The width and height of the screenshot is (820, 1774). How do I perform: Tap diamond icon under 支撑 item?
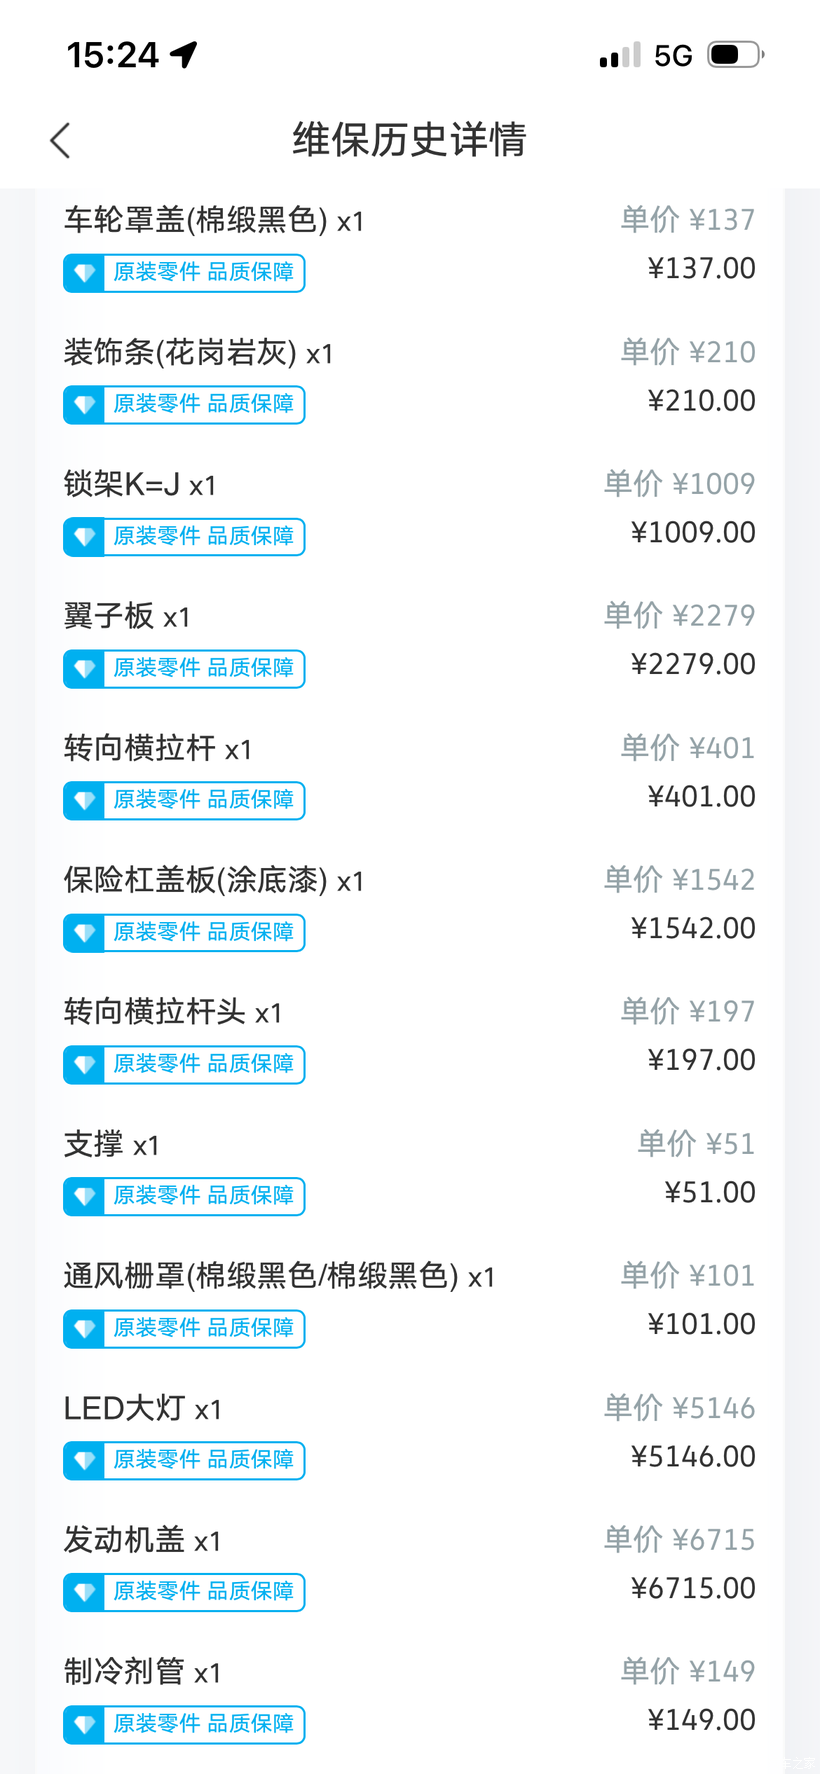(x=84, y=1196)
